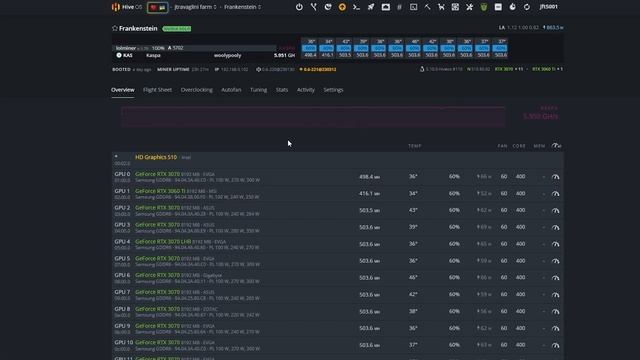640x360 pixels.
Task: Click the 38° temperature in GPU 8 row
Action: pos(413,311)
